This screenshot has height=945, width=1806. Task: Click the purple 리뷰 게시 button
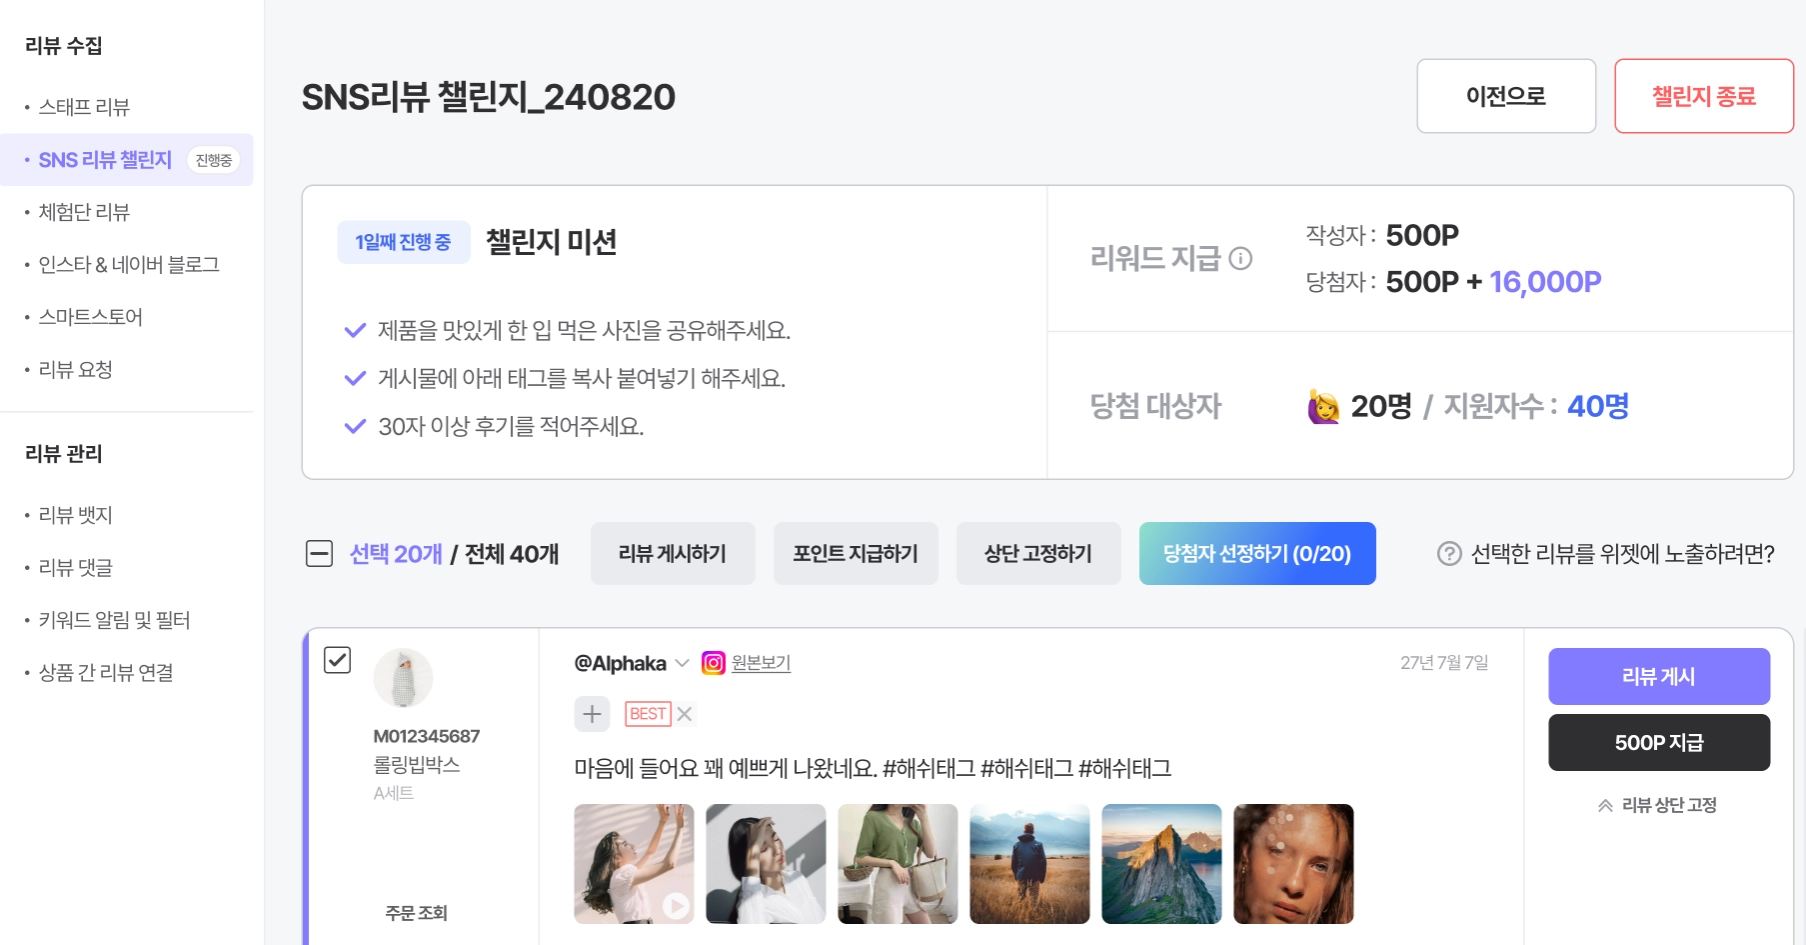coord(1659,677)
